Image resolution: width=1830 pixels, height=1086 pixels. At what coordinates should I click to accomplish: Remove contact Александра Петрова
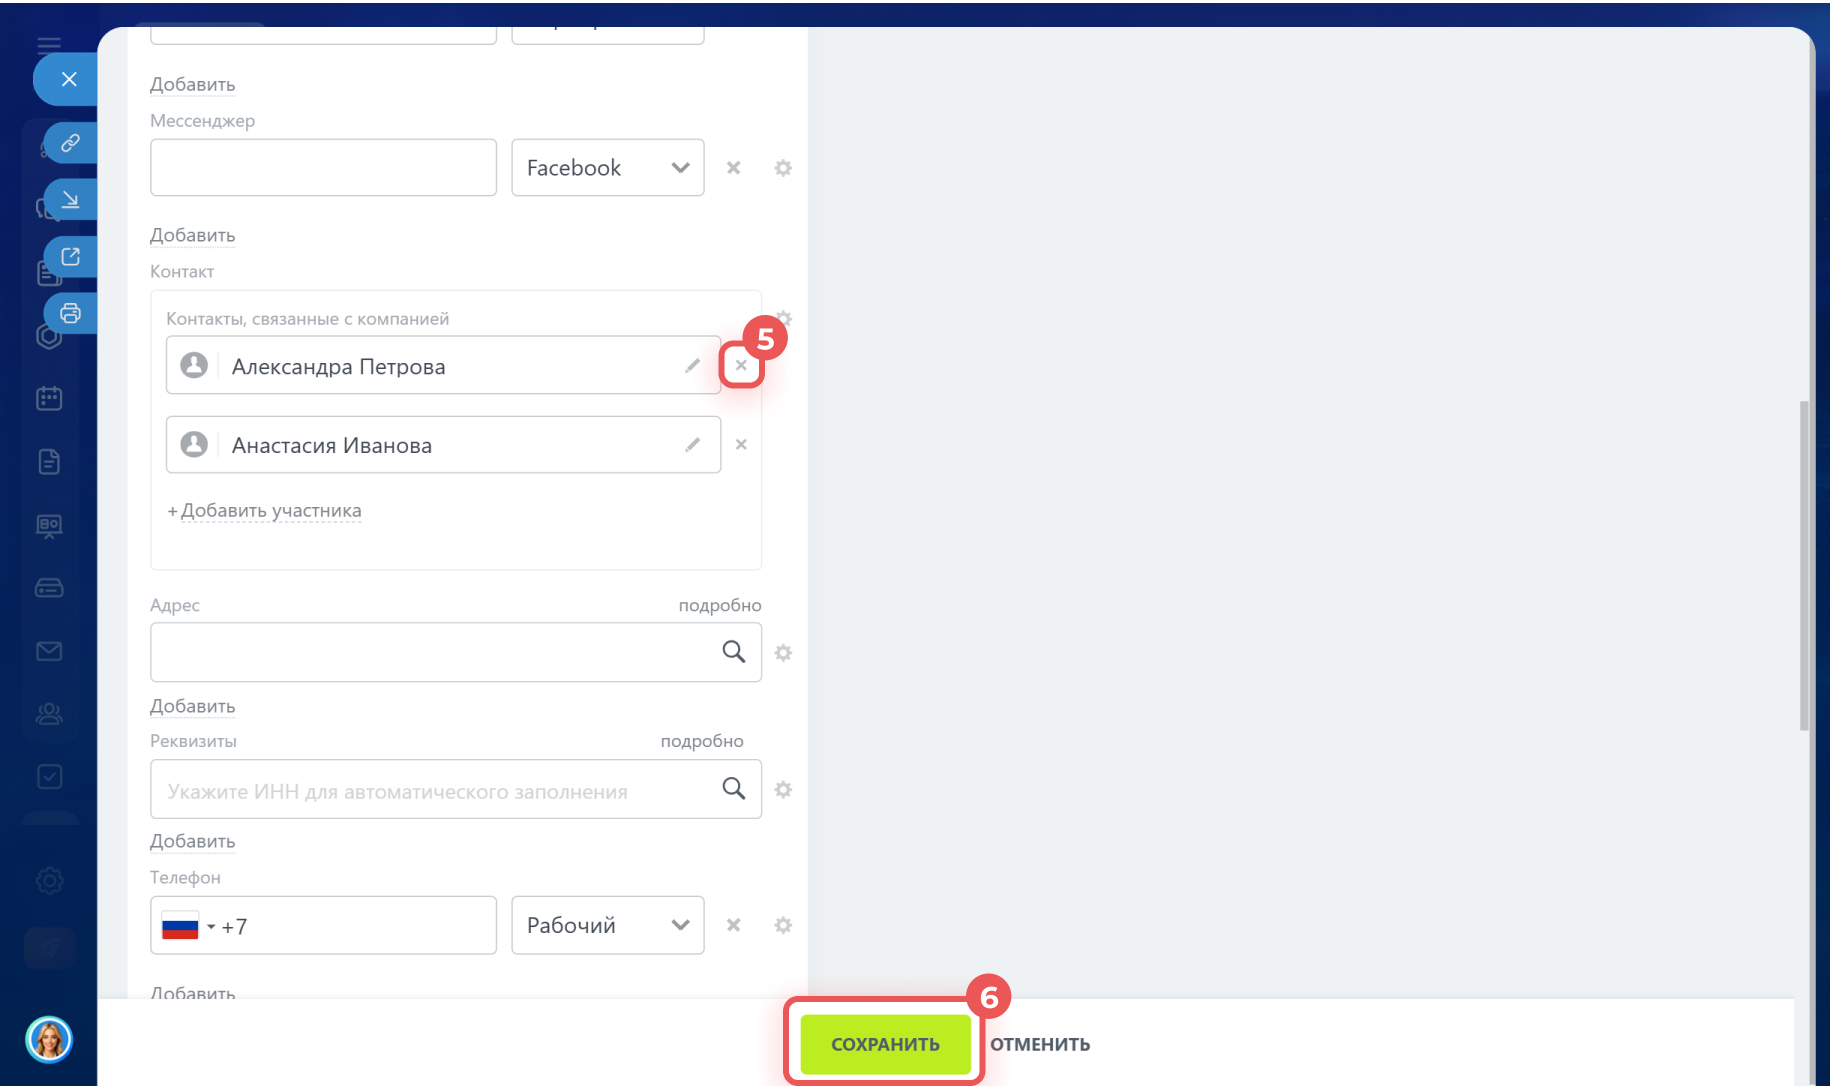(741, 366)
